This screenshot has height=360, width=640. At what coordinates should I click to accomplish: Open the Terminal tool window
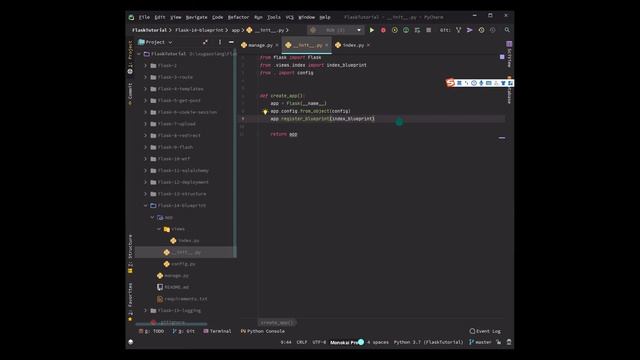pos(218,331)
